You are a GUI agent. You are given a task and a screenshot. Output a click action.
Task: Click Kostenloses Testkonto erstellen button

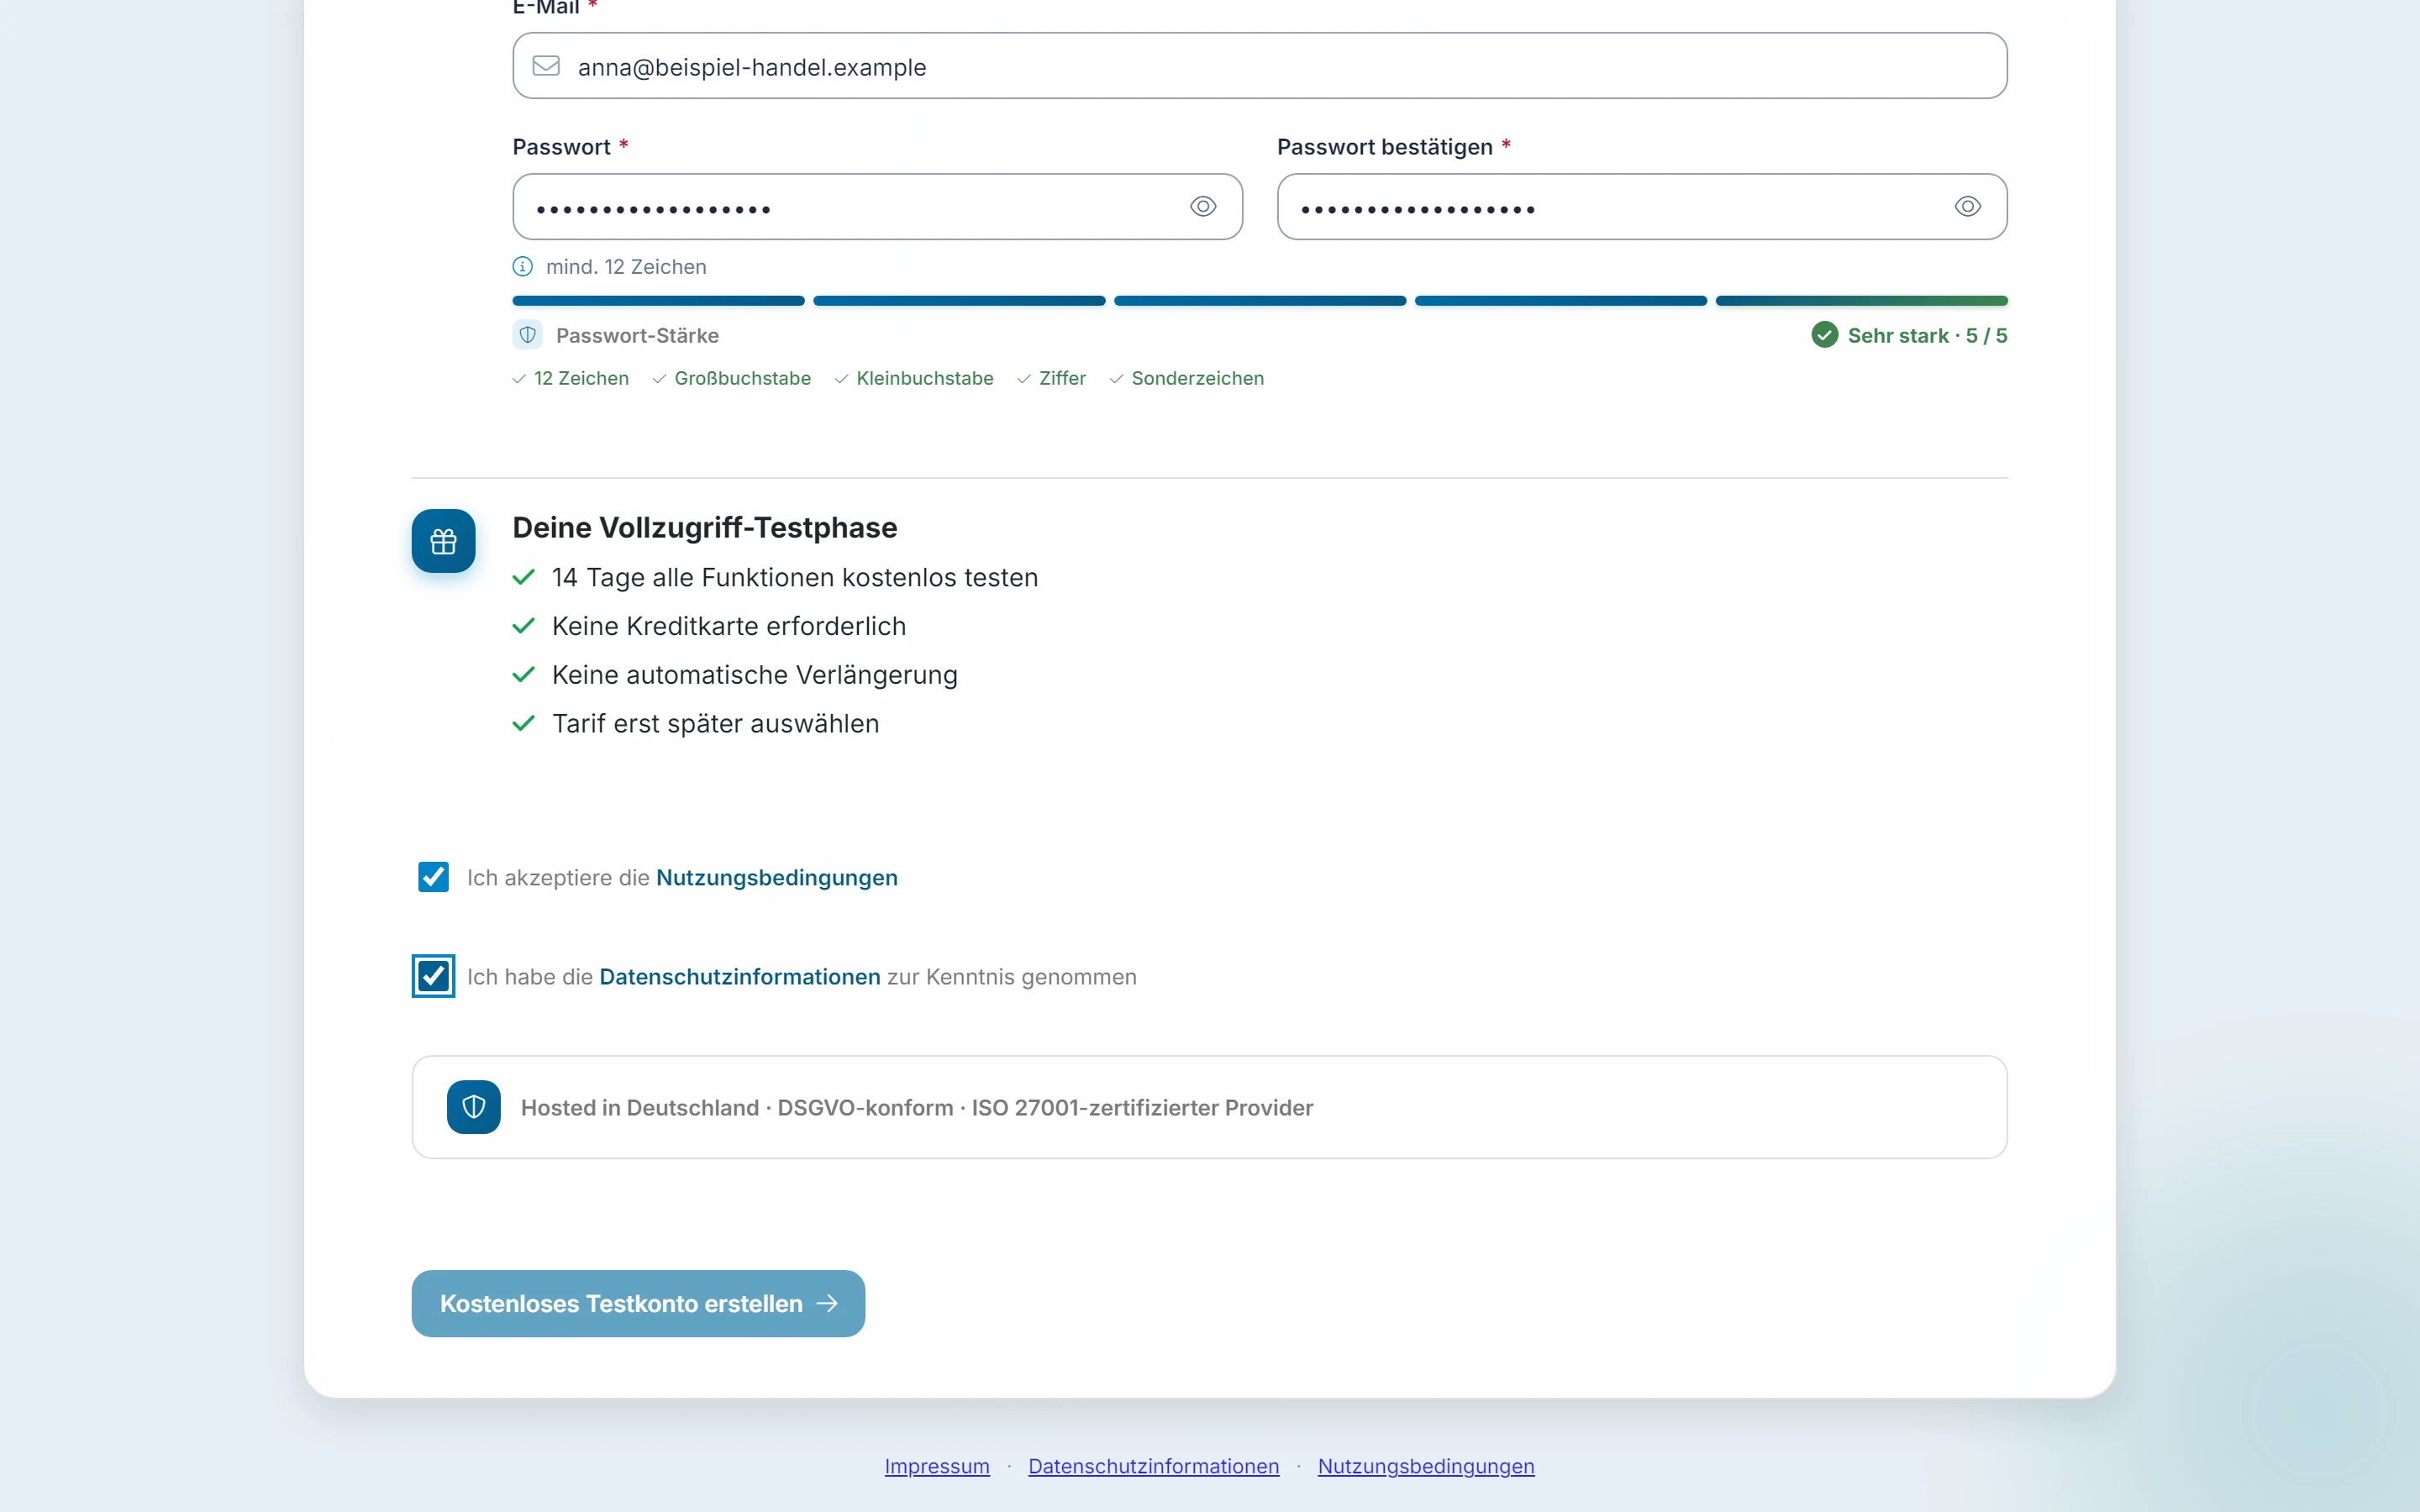pos(638,1303)
